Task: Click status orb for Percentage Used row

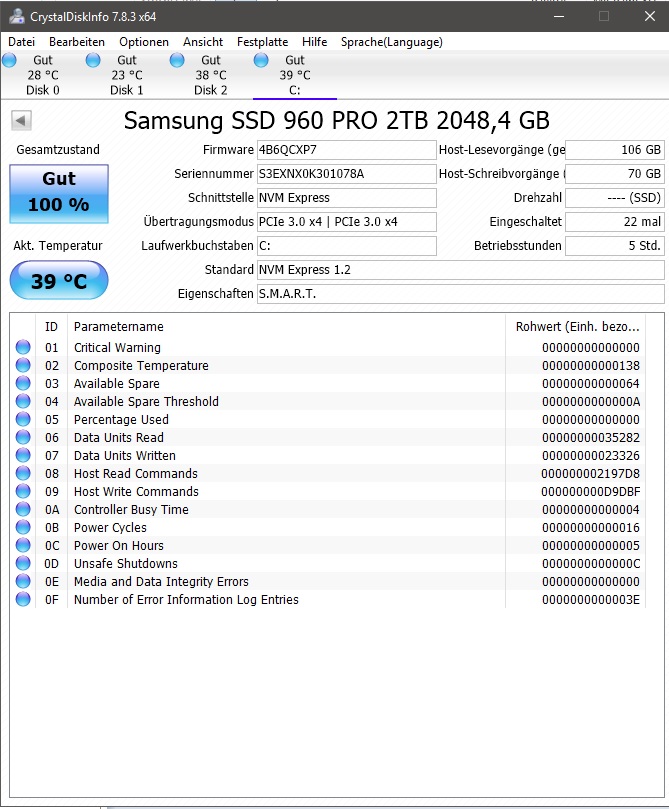Action: [x=23, y=419]
